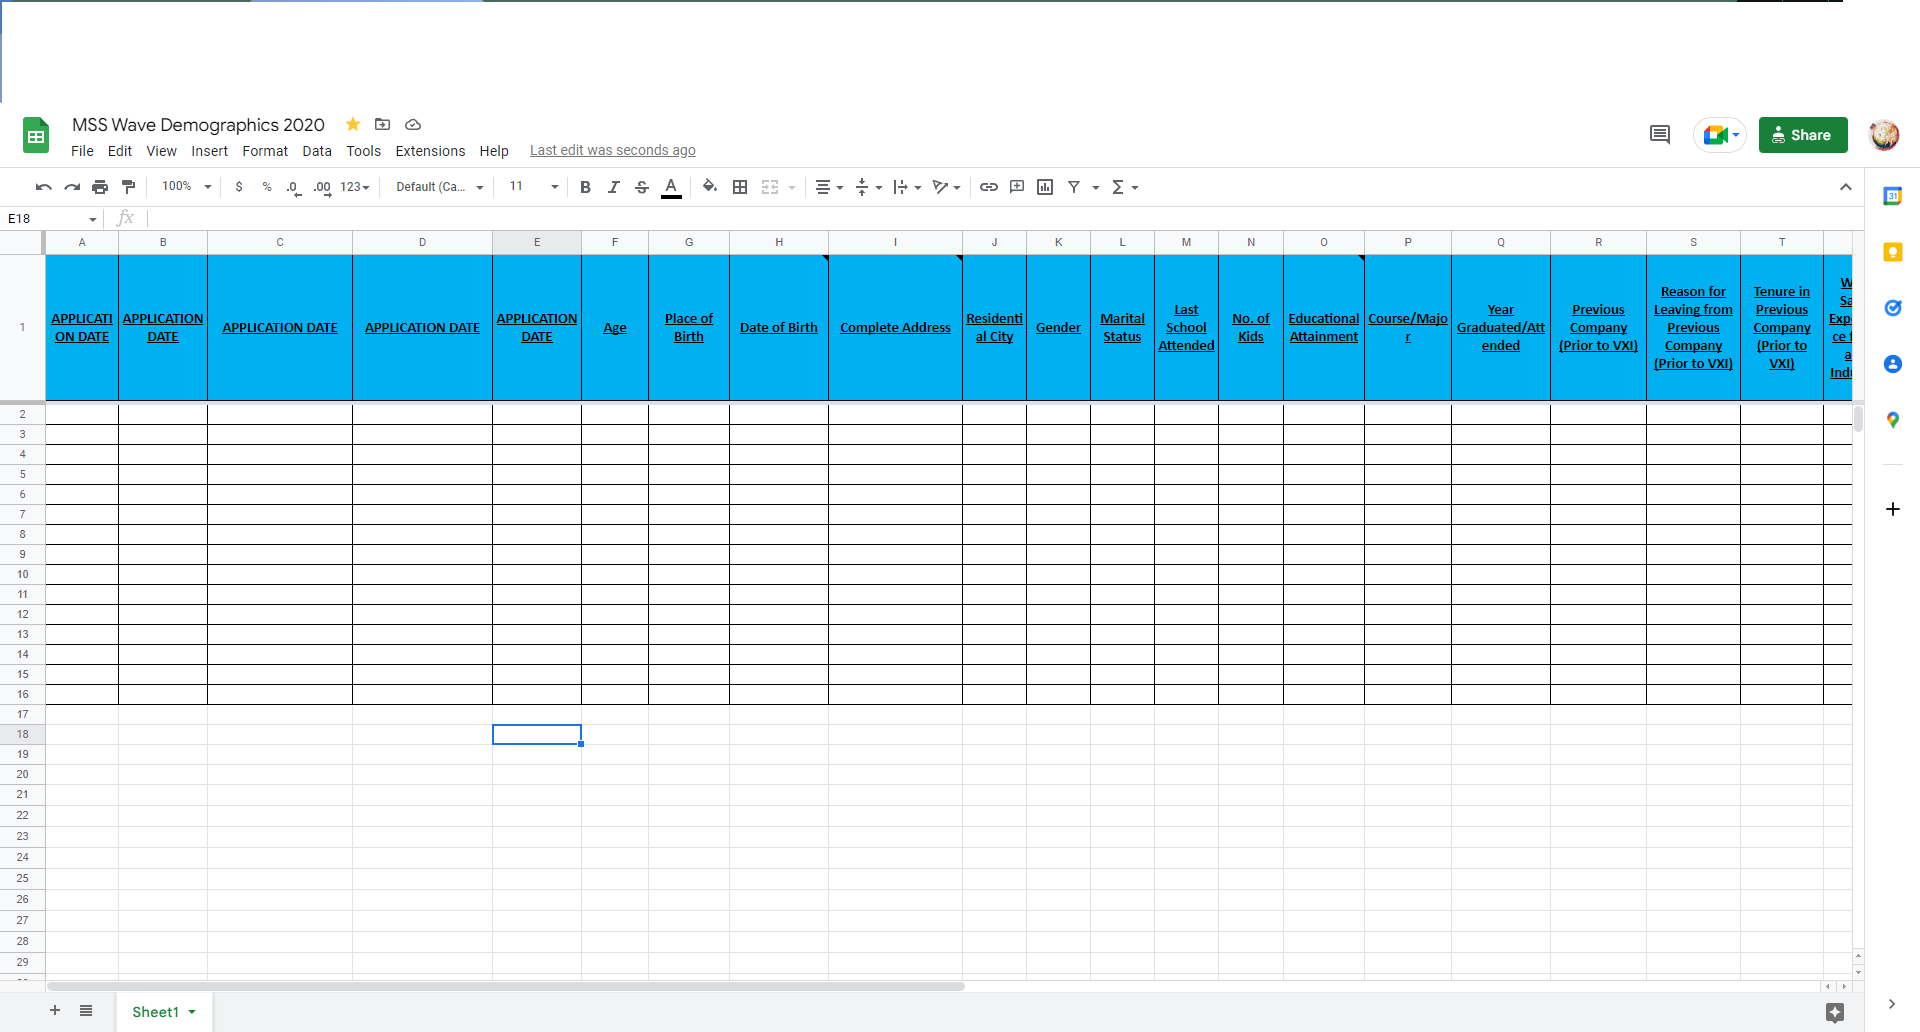Open Google Keep side panel

tap(1892, 252)
